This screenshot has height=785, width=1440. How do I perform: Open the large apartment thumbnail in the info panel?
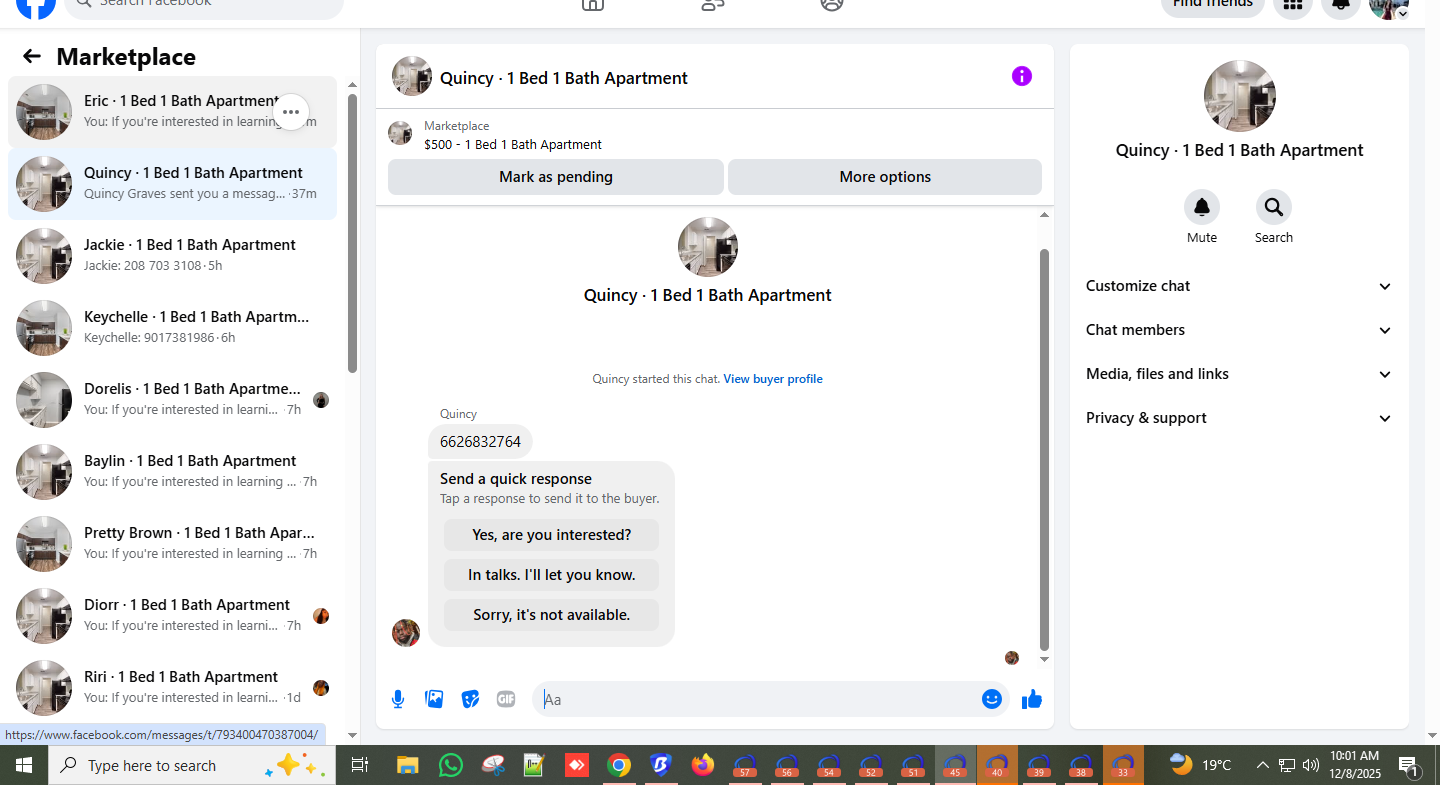tap(1240, 96)
